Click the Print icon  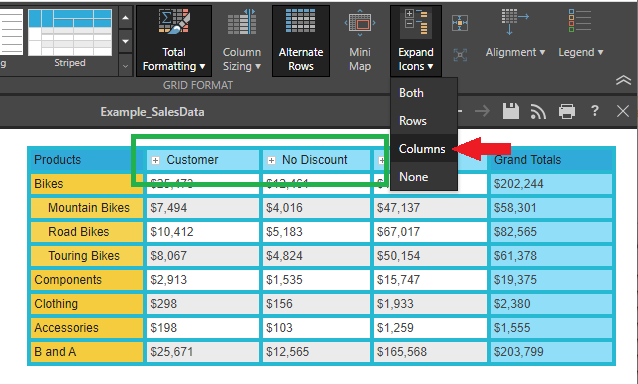click(x=567, y=111)
